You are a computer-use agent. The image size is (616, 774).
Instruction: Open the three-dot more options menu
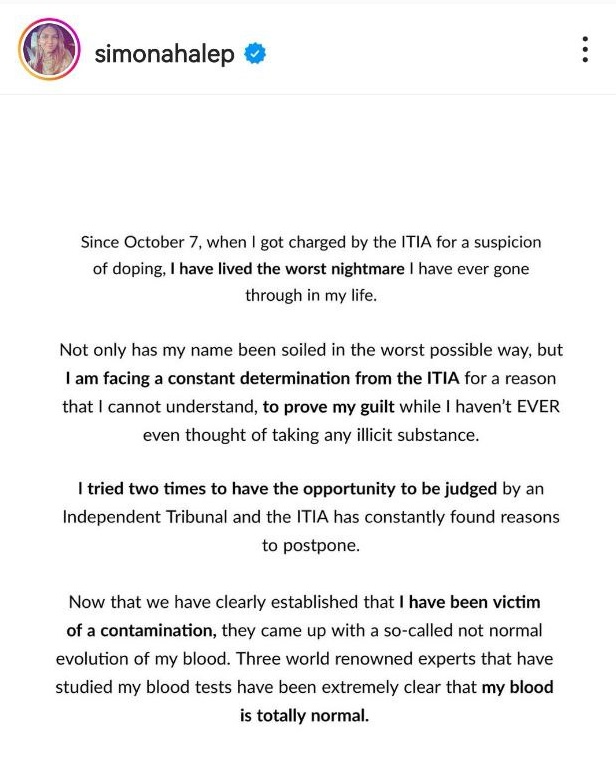point(585,49)
